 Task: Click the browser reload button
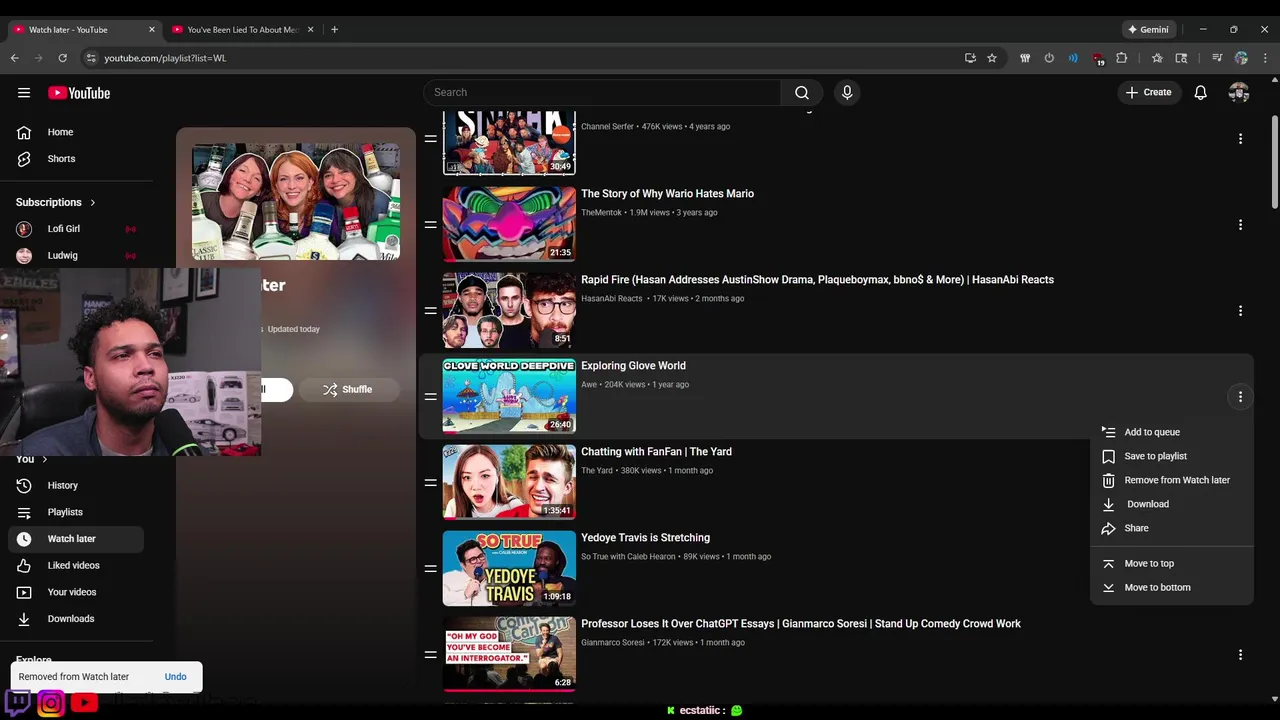[62, 58]
